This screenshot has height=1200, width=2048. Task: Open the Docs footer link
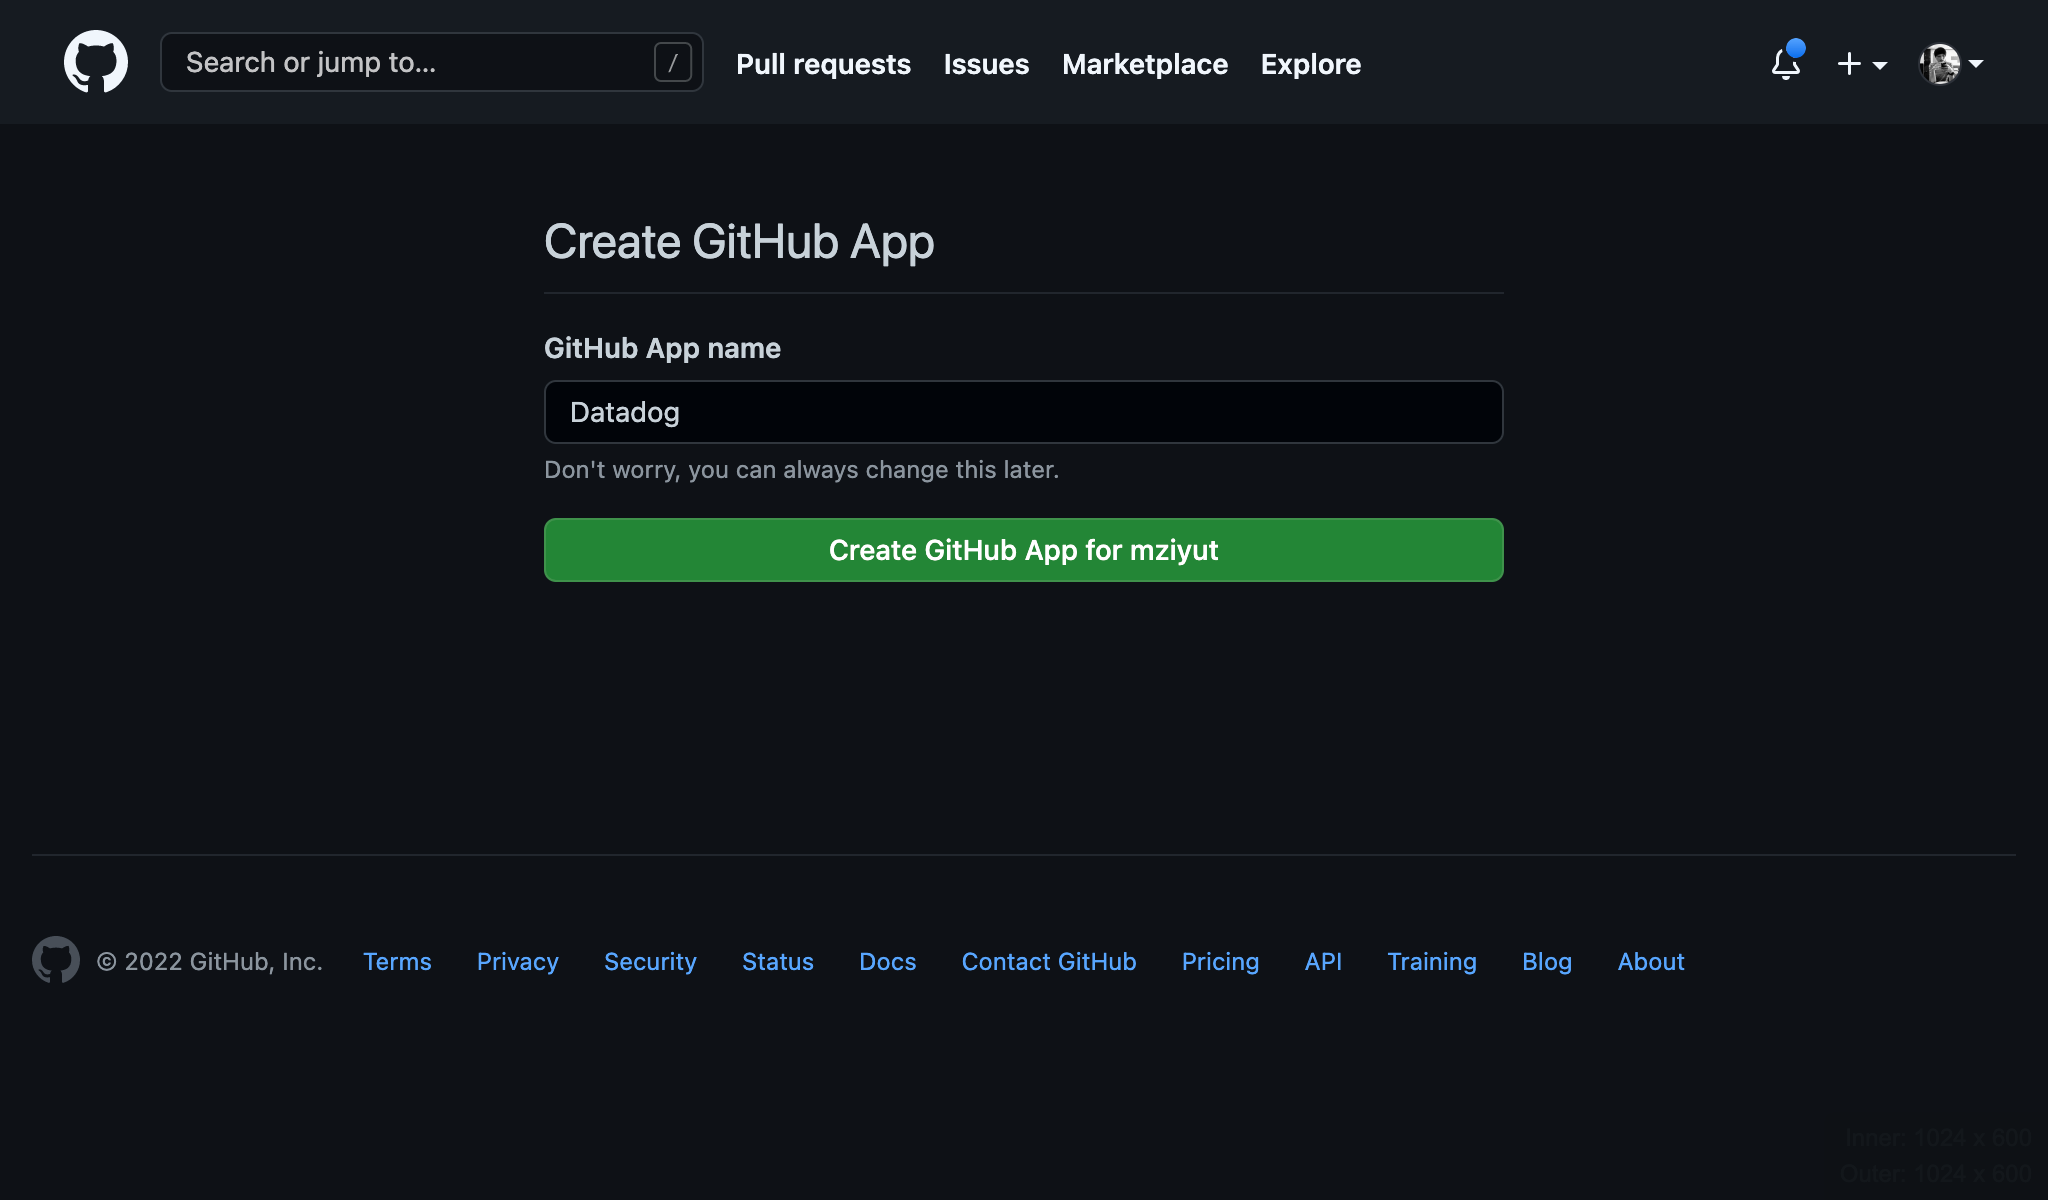[887, 961]
